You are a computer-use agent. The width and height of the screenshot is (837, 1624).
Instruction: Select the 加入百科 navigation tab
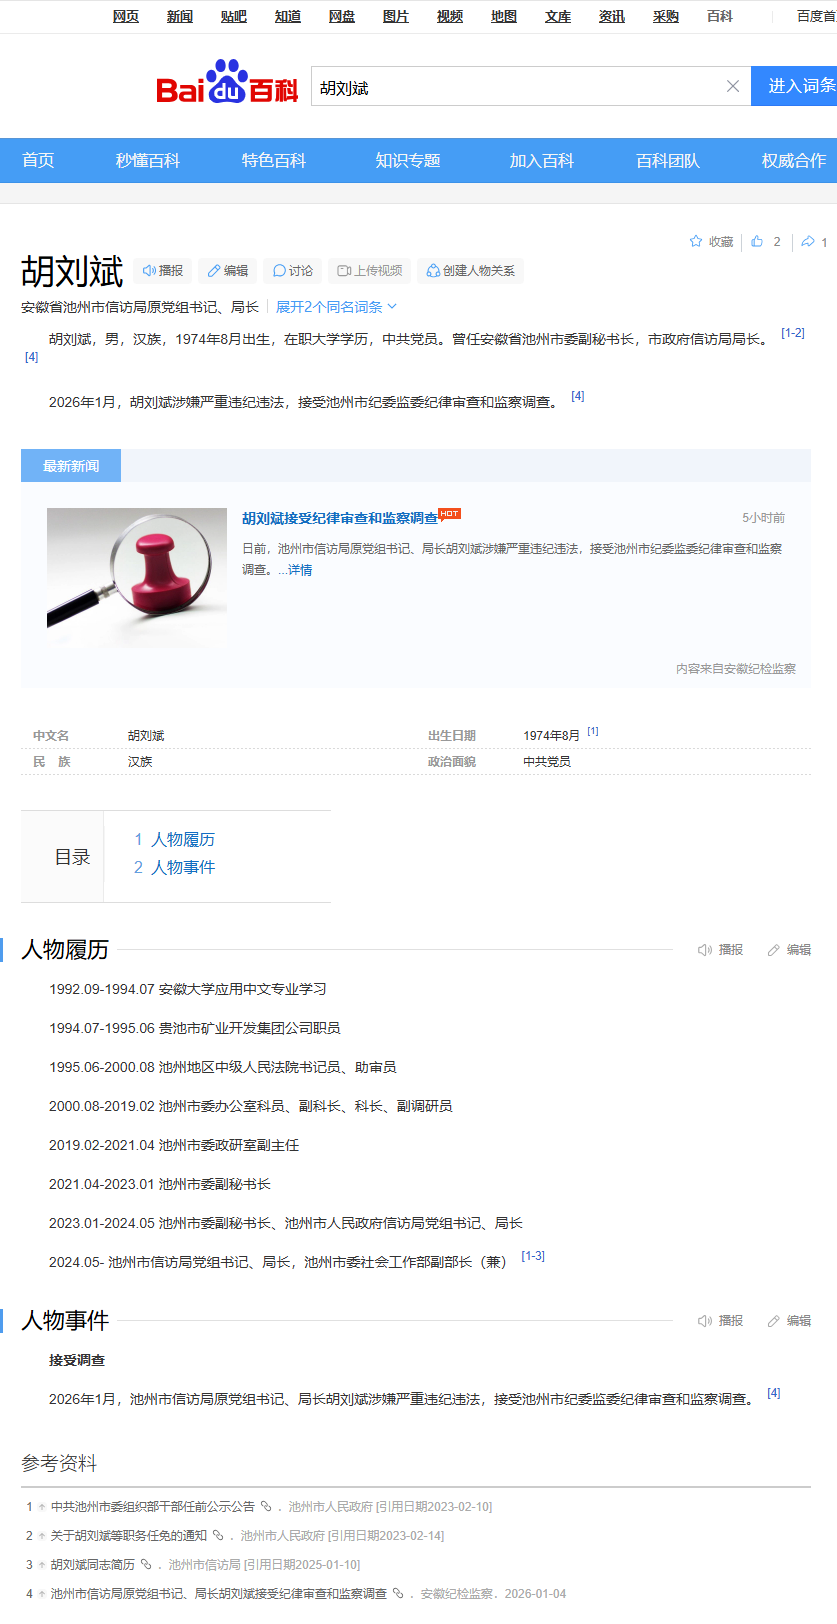pos(542,161)
